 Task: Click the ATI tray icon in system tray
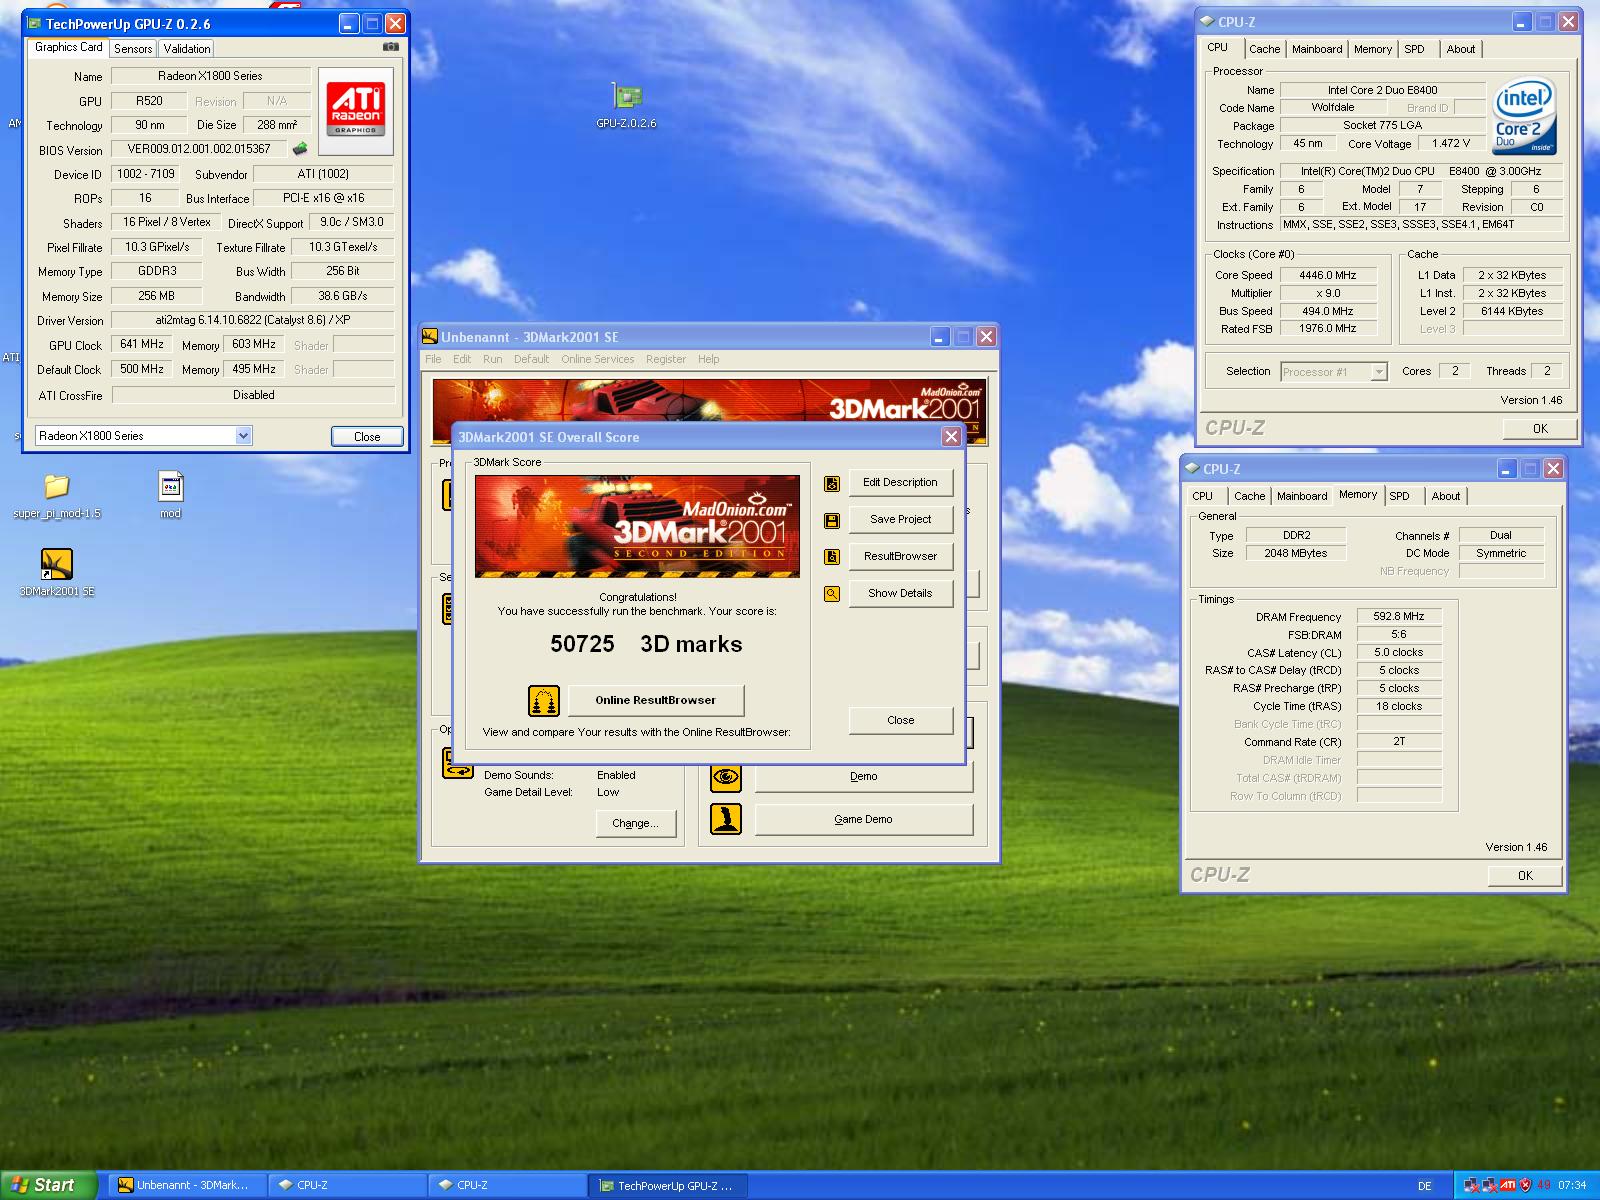[1508, 1185]
